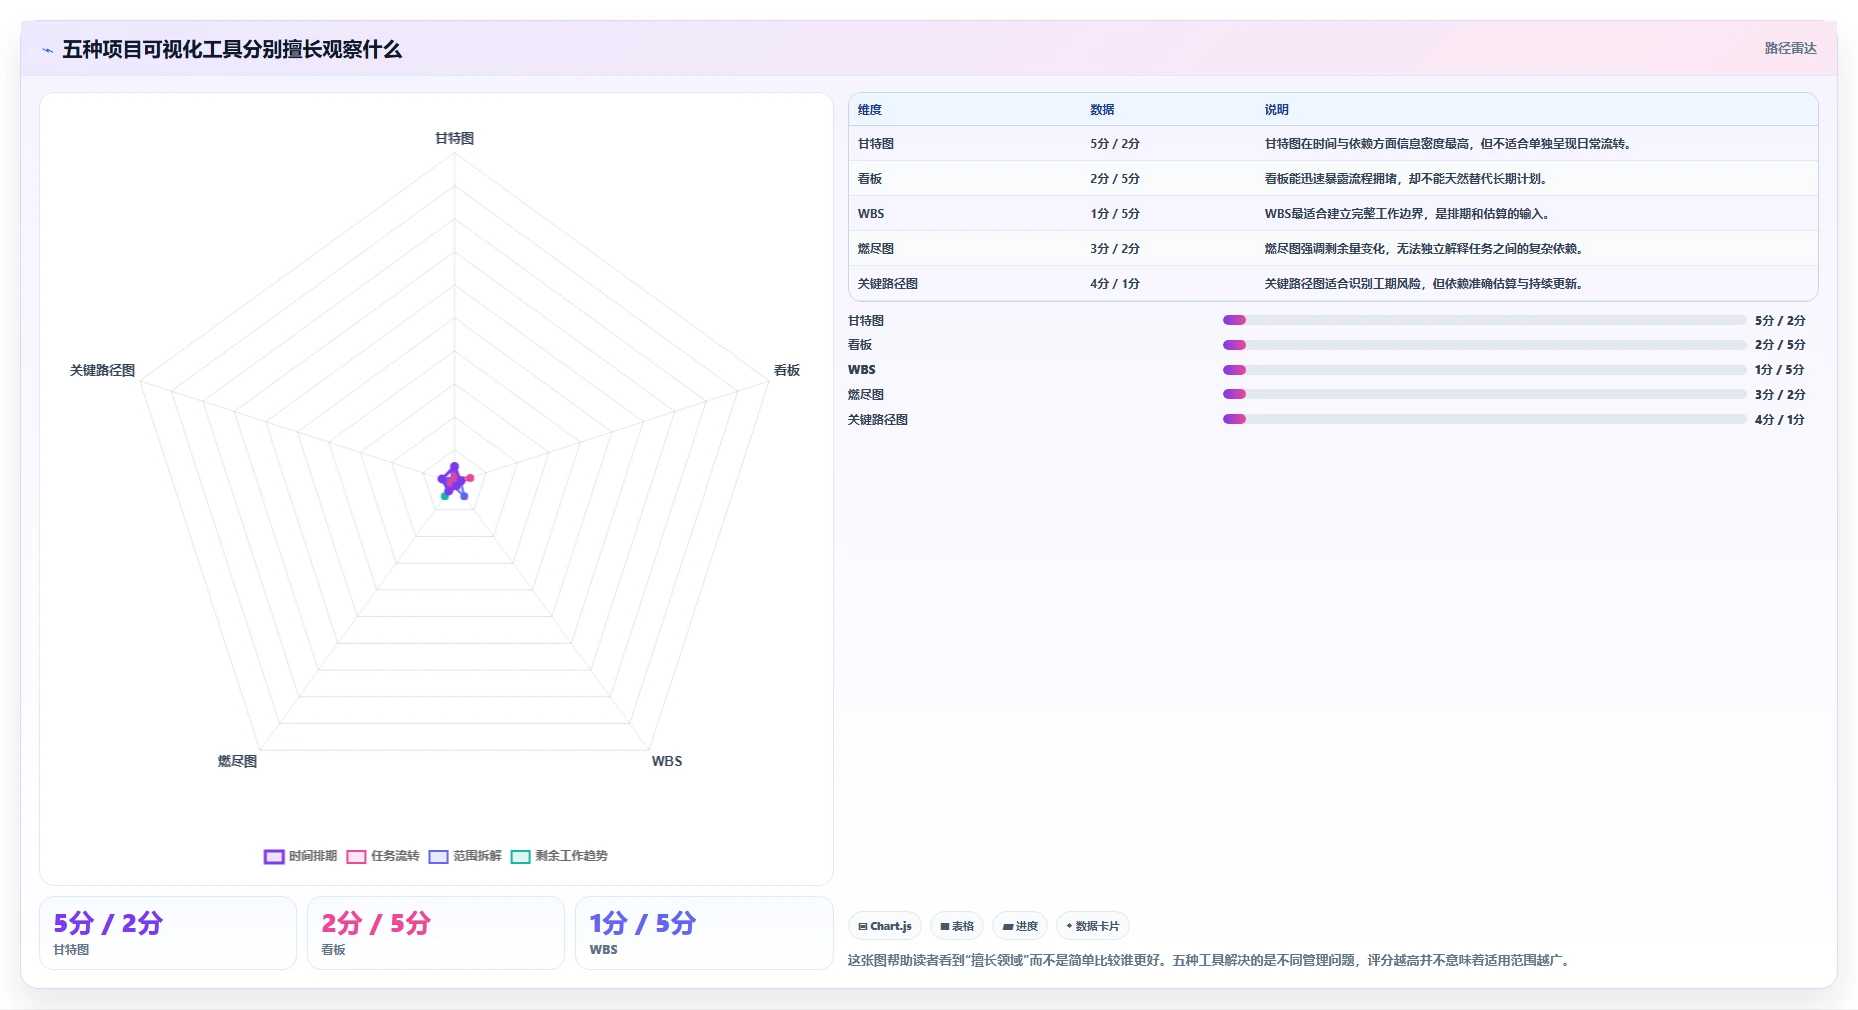Click the 关键路径图 progress bar

1484,419
